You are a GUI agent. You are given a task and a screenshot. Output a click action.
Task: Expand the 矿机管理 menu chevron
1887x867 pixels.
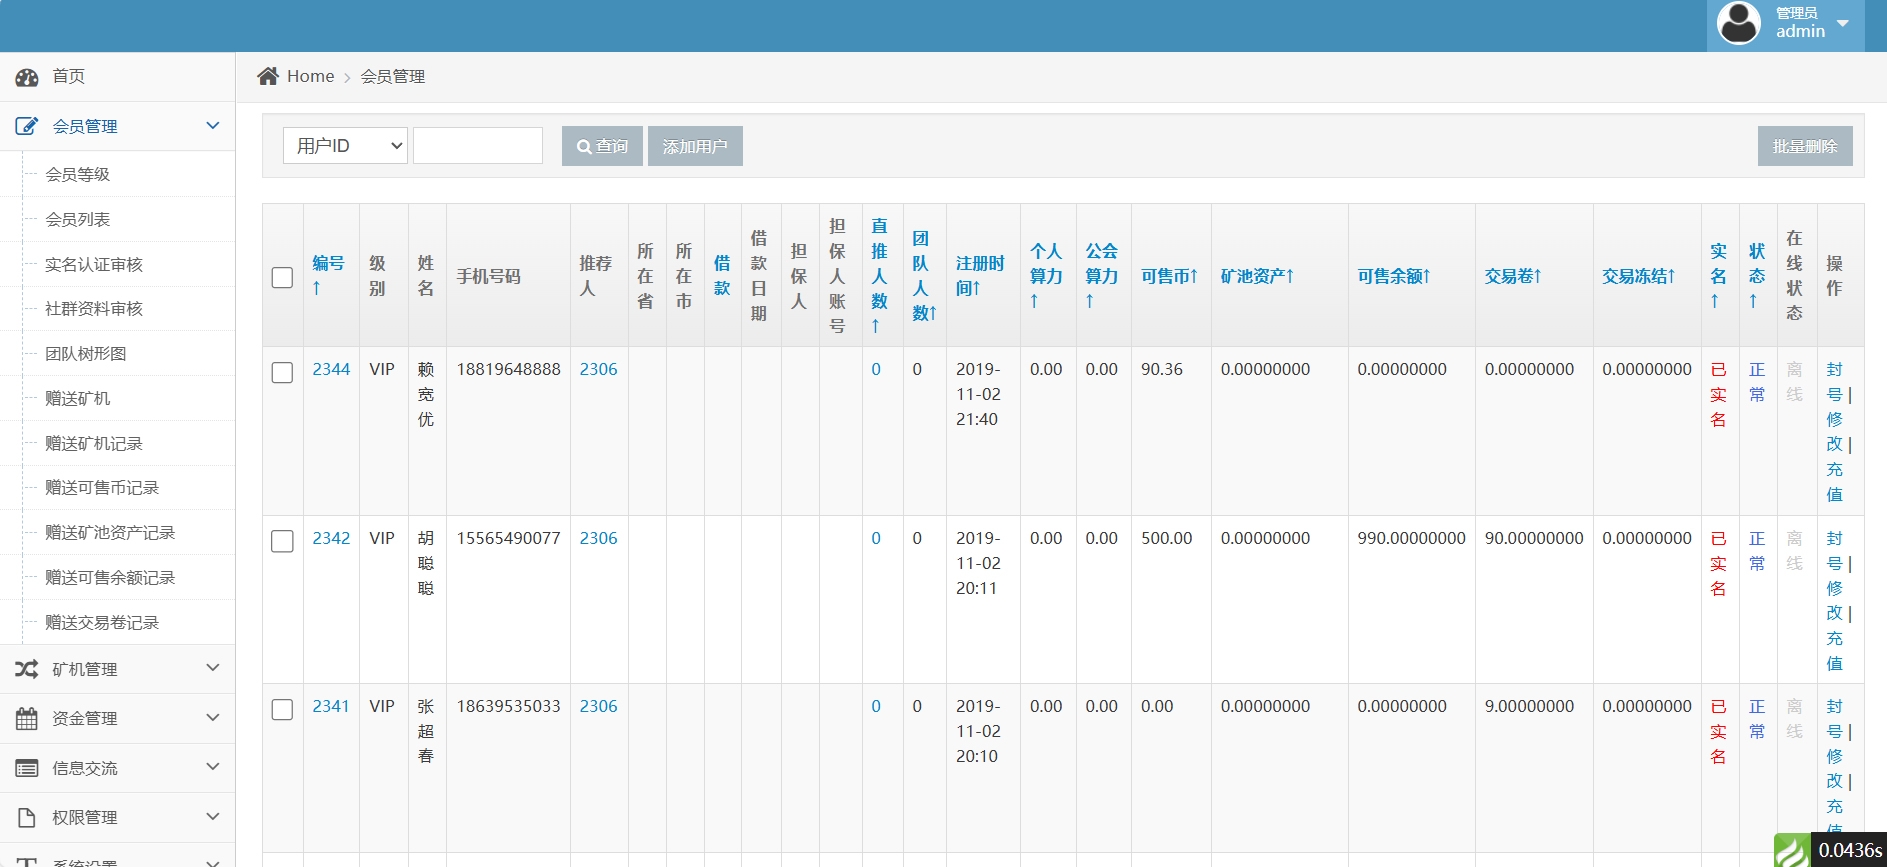click(212, 668)
